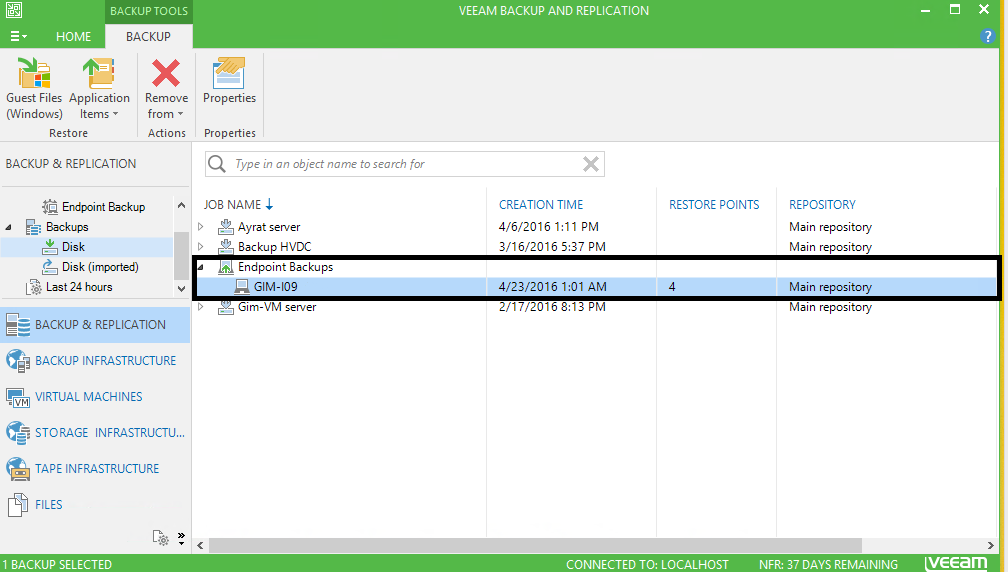Click the Gim-VM server job icon
This screenshot has width=1008, height=572.
pyautogui.click(x=226, y=307)
